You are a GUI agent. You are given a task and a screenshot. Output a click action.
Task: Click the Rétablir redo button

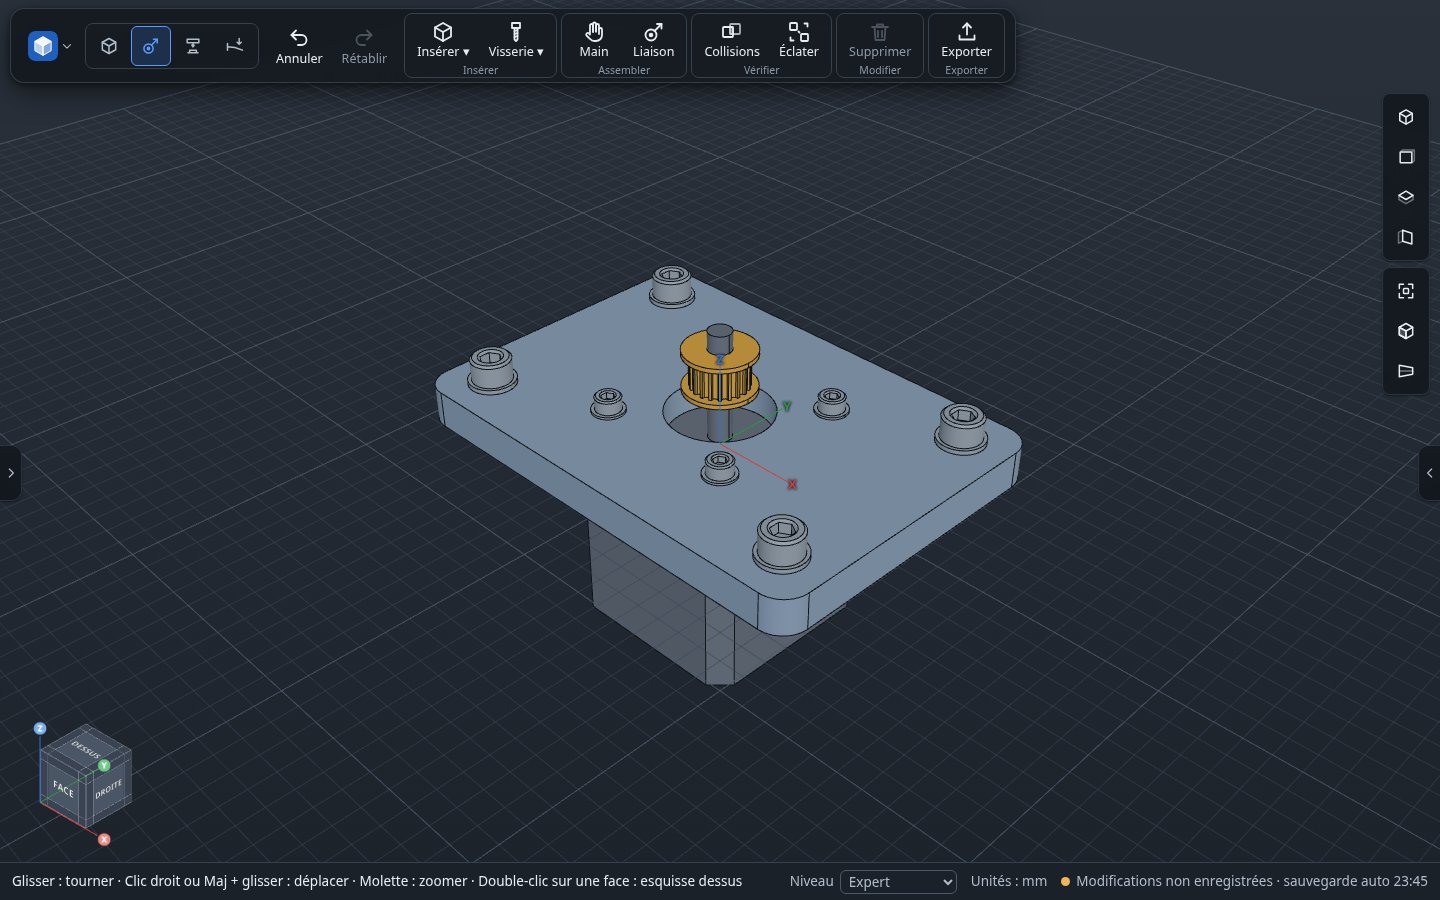coord(364,46)
